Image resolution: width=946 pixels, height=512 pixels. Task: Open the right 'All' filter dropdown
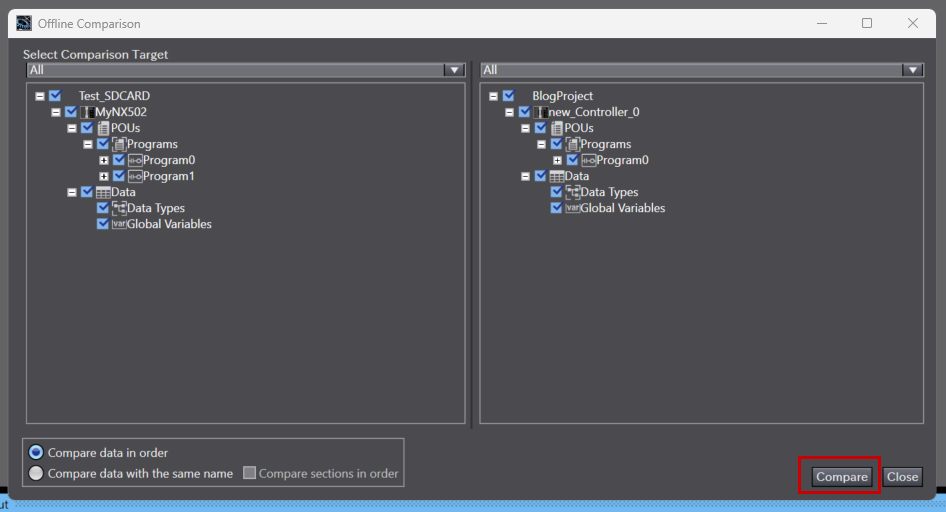pyautogui.click(x=912, y=70)
